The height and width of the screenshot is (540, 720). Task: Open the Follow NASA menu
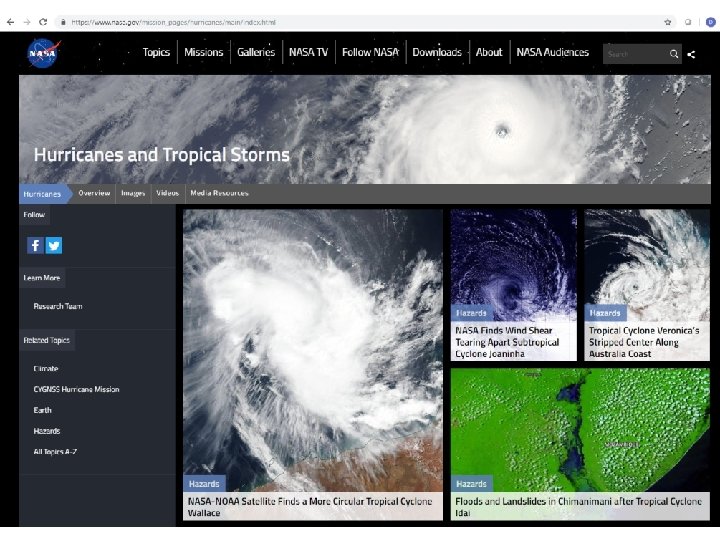click(370, 52)
